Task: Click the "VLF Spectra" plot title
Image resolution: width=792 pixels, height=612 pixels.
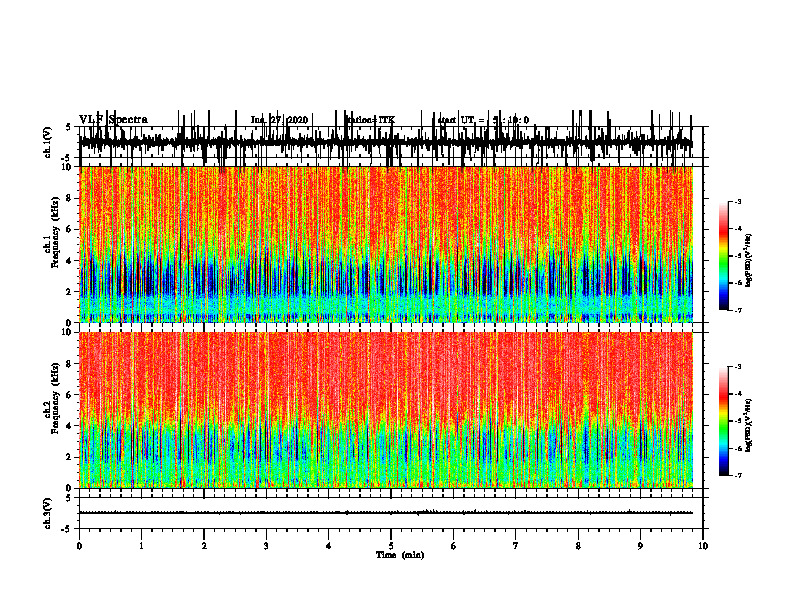Action: pyautogui.click(x=113, y=120)
